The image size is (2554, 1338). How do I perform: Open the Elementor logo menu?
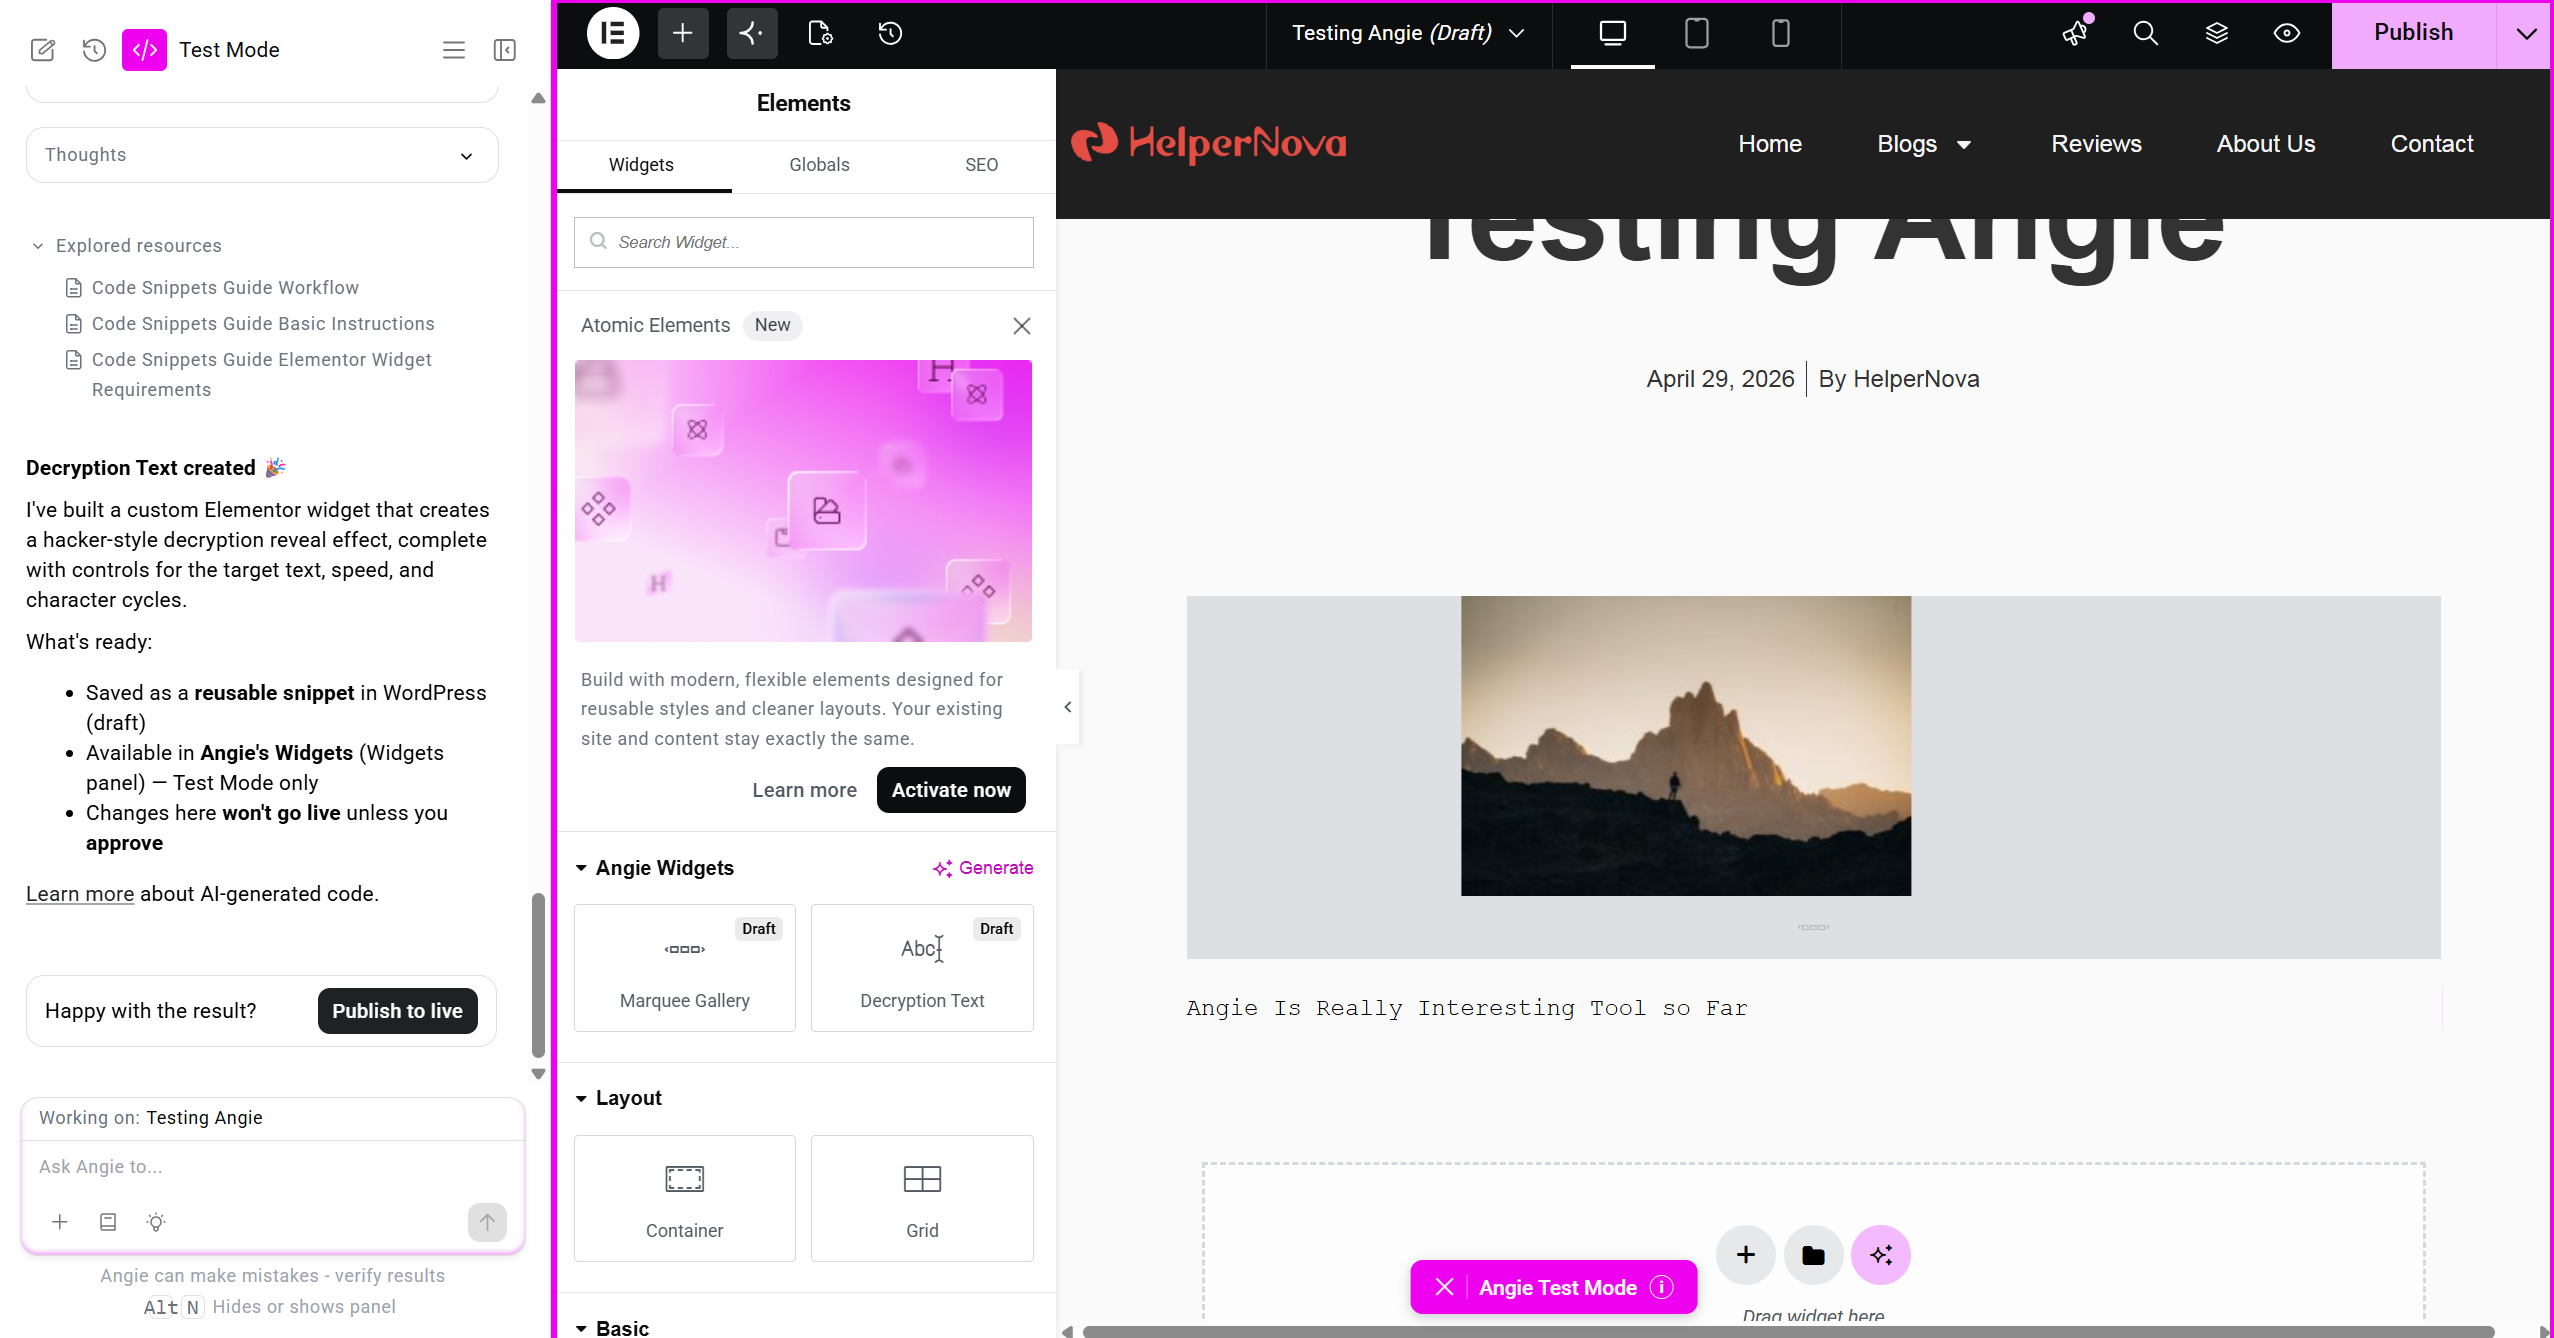(612, 33)
